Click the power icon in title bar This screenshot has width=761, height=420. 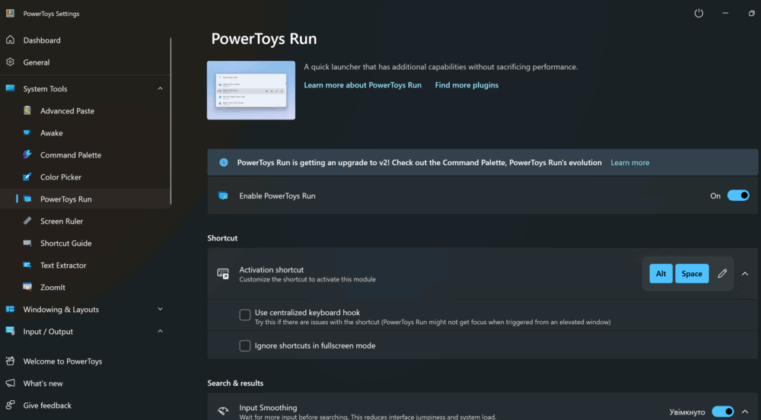(699, 14)
